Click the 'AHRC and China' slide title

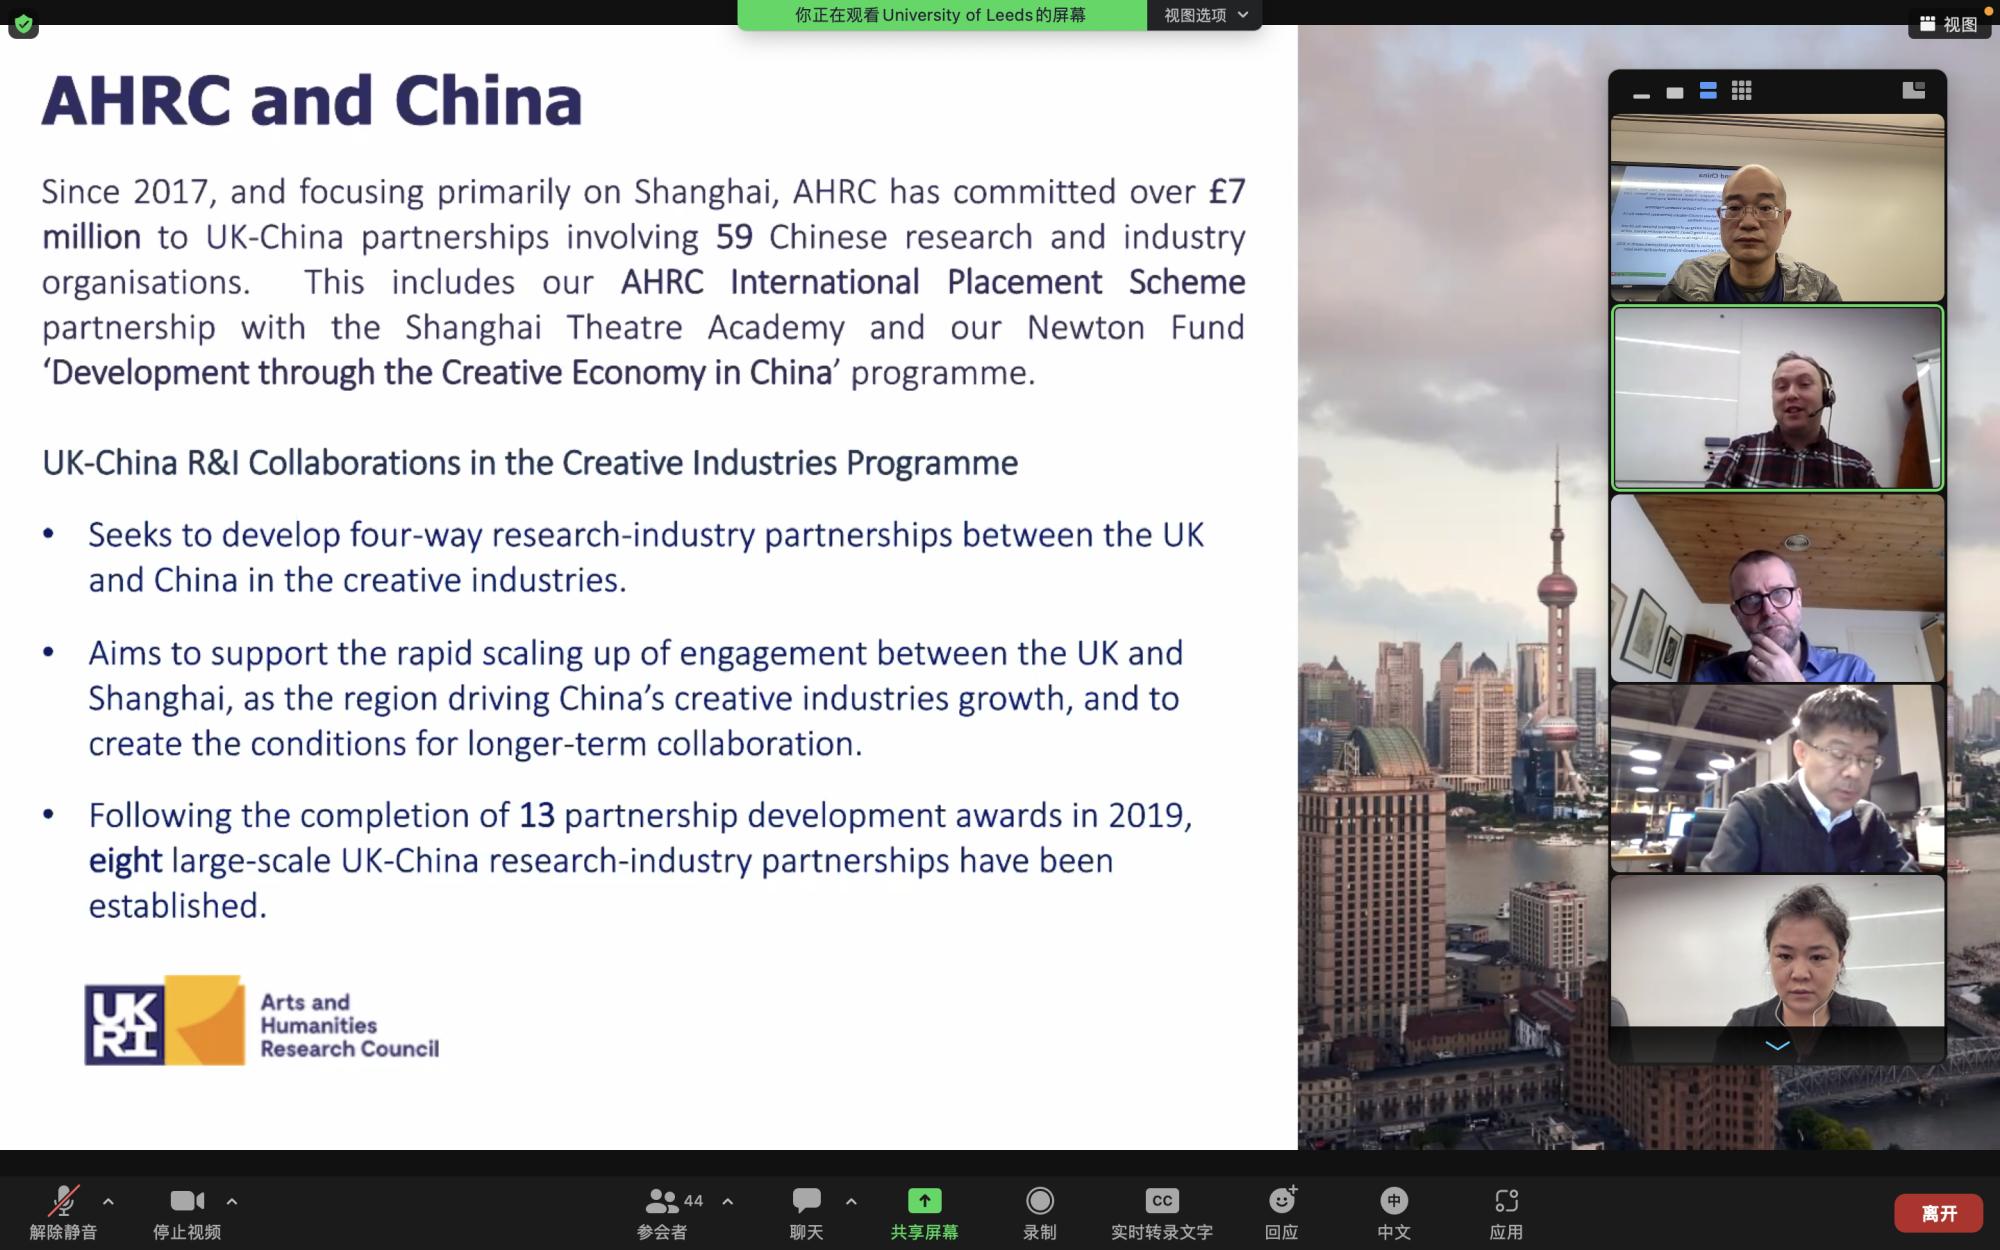pos(311,100)
